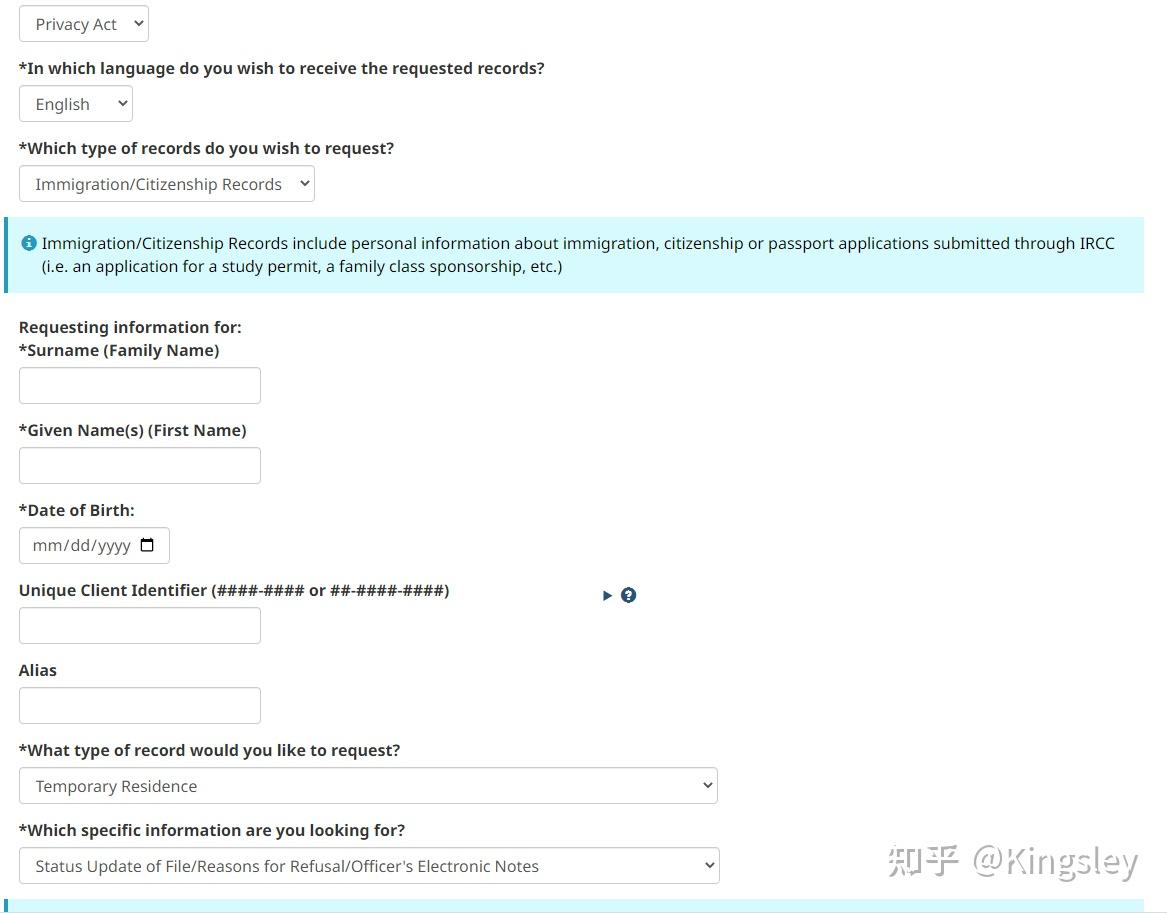The width and height of the screenshot is (1167, 913).
Task: Focus the Surname (Family Name) text box
Action: coord(140,386)
